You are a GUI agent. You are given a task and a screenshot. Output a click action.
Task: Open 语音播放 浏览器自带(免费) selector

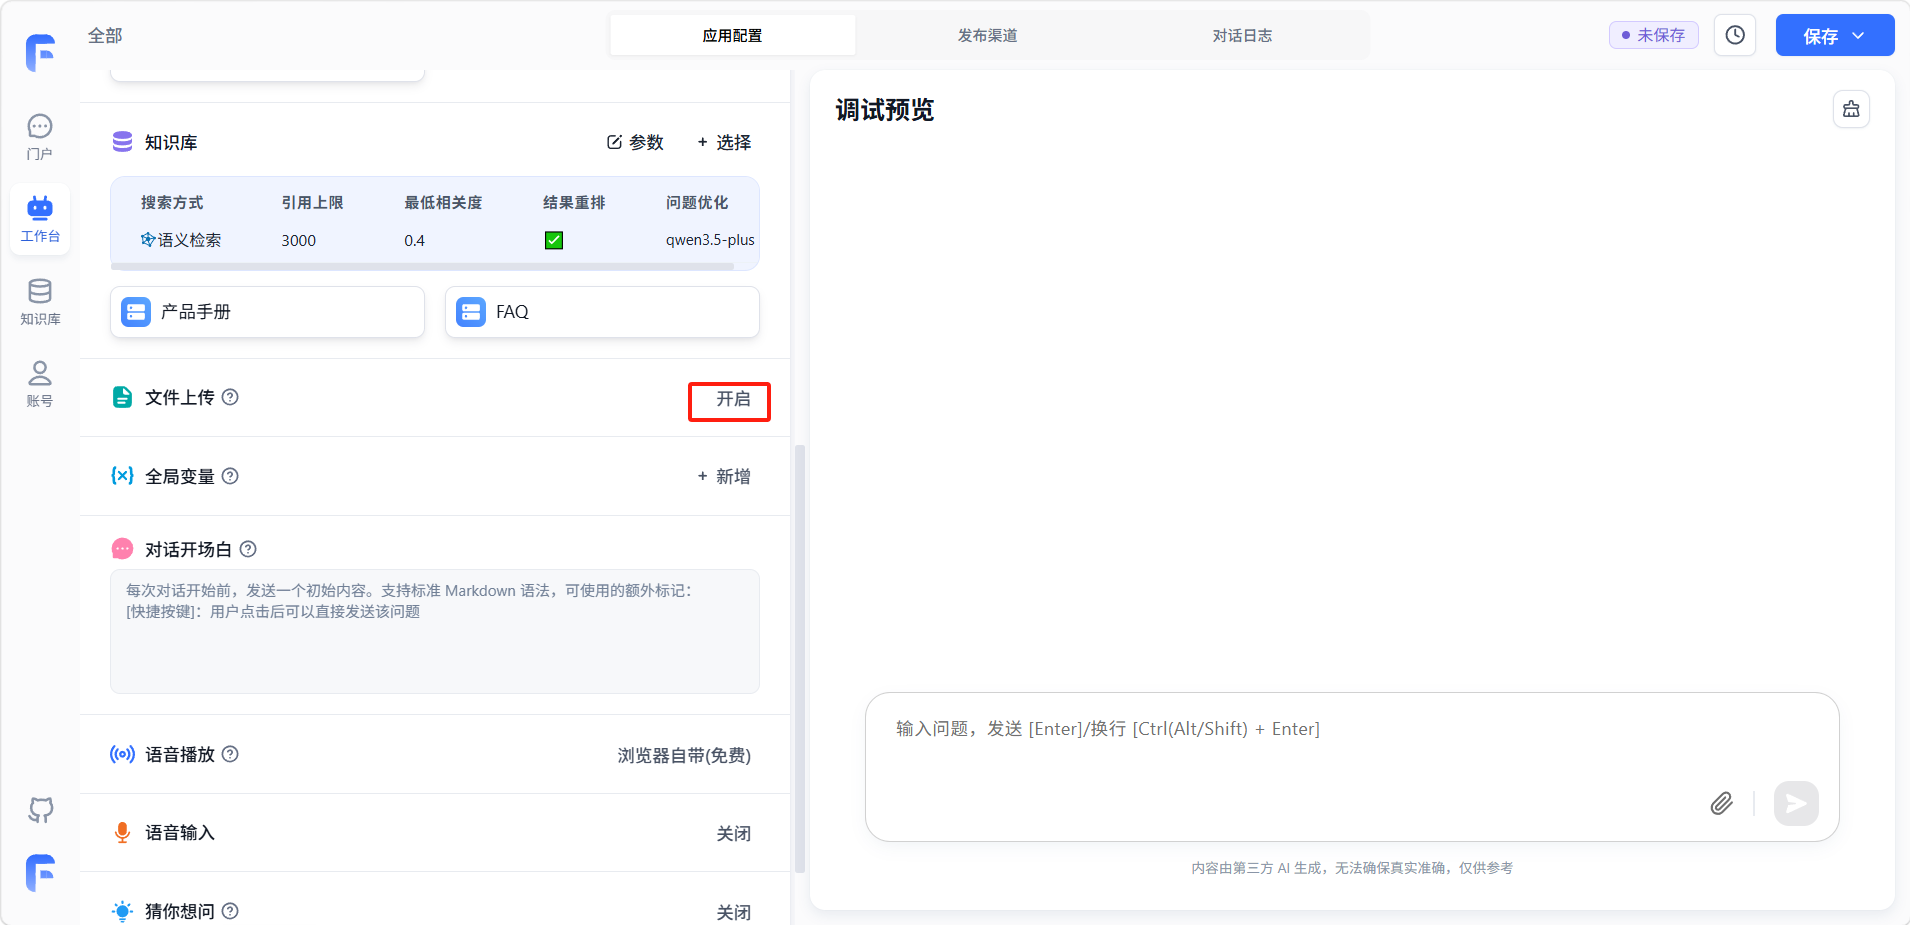pyautogui.click(x=684, y=755)
